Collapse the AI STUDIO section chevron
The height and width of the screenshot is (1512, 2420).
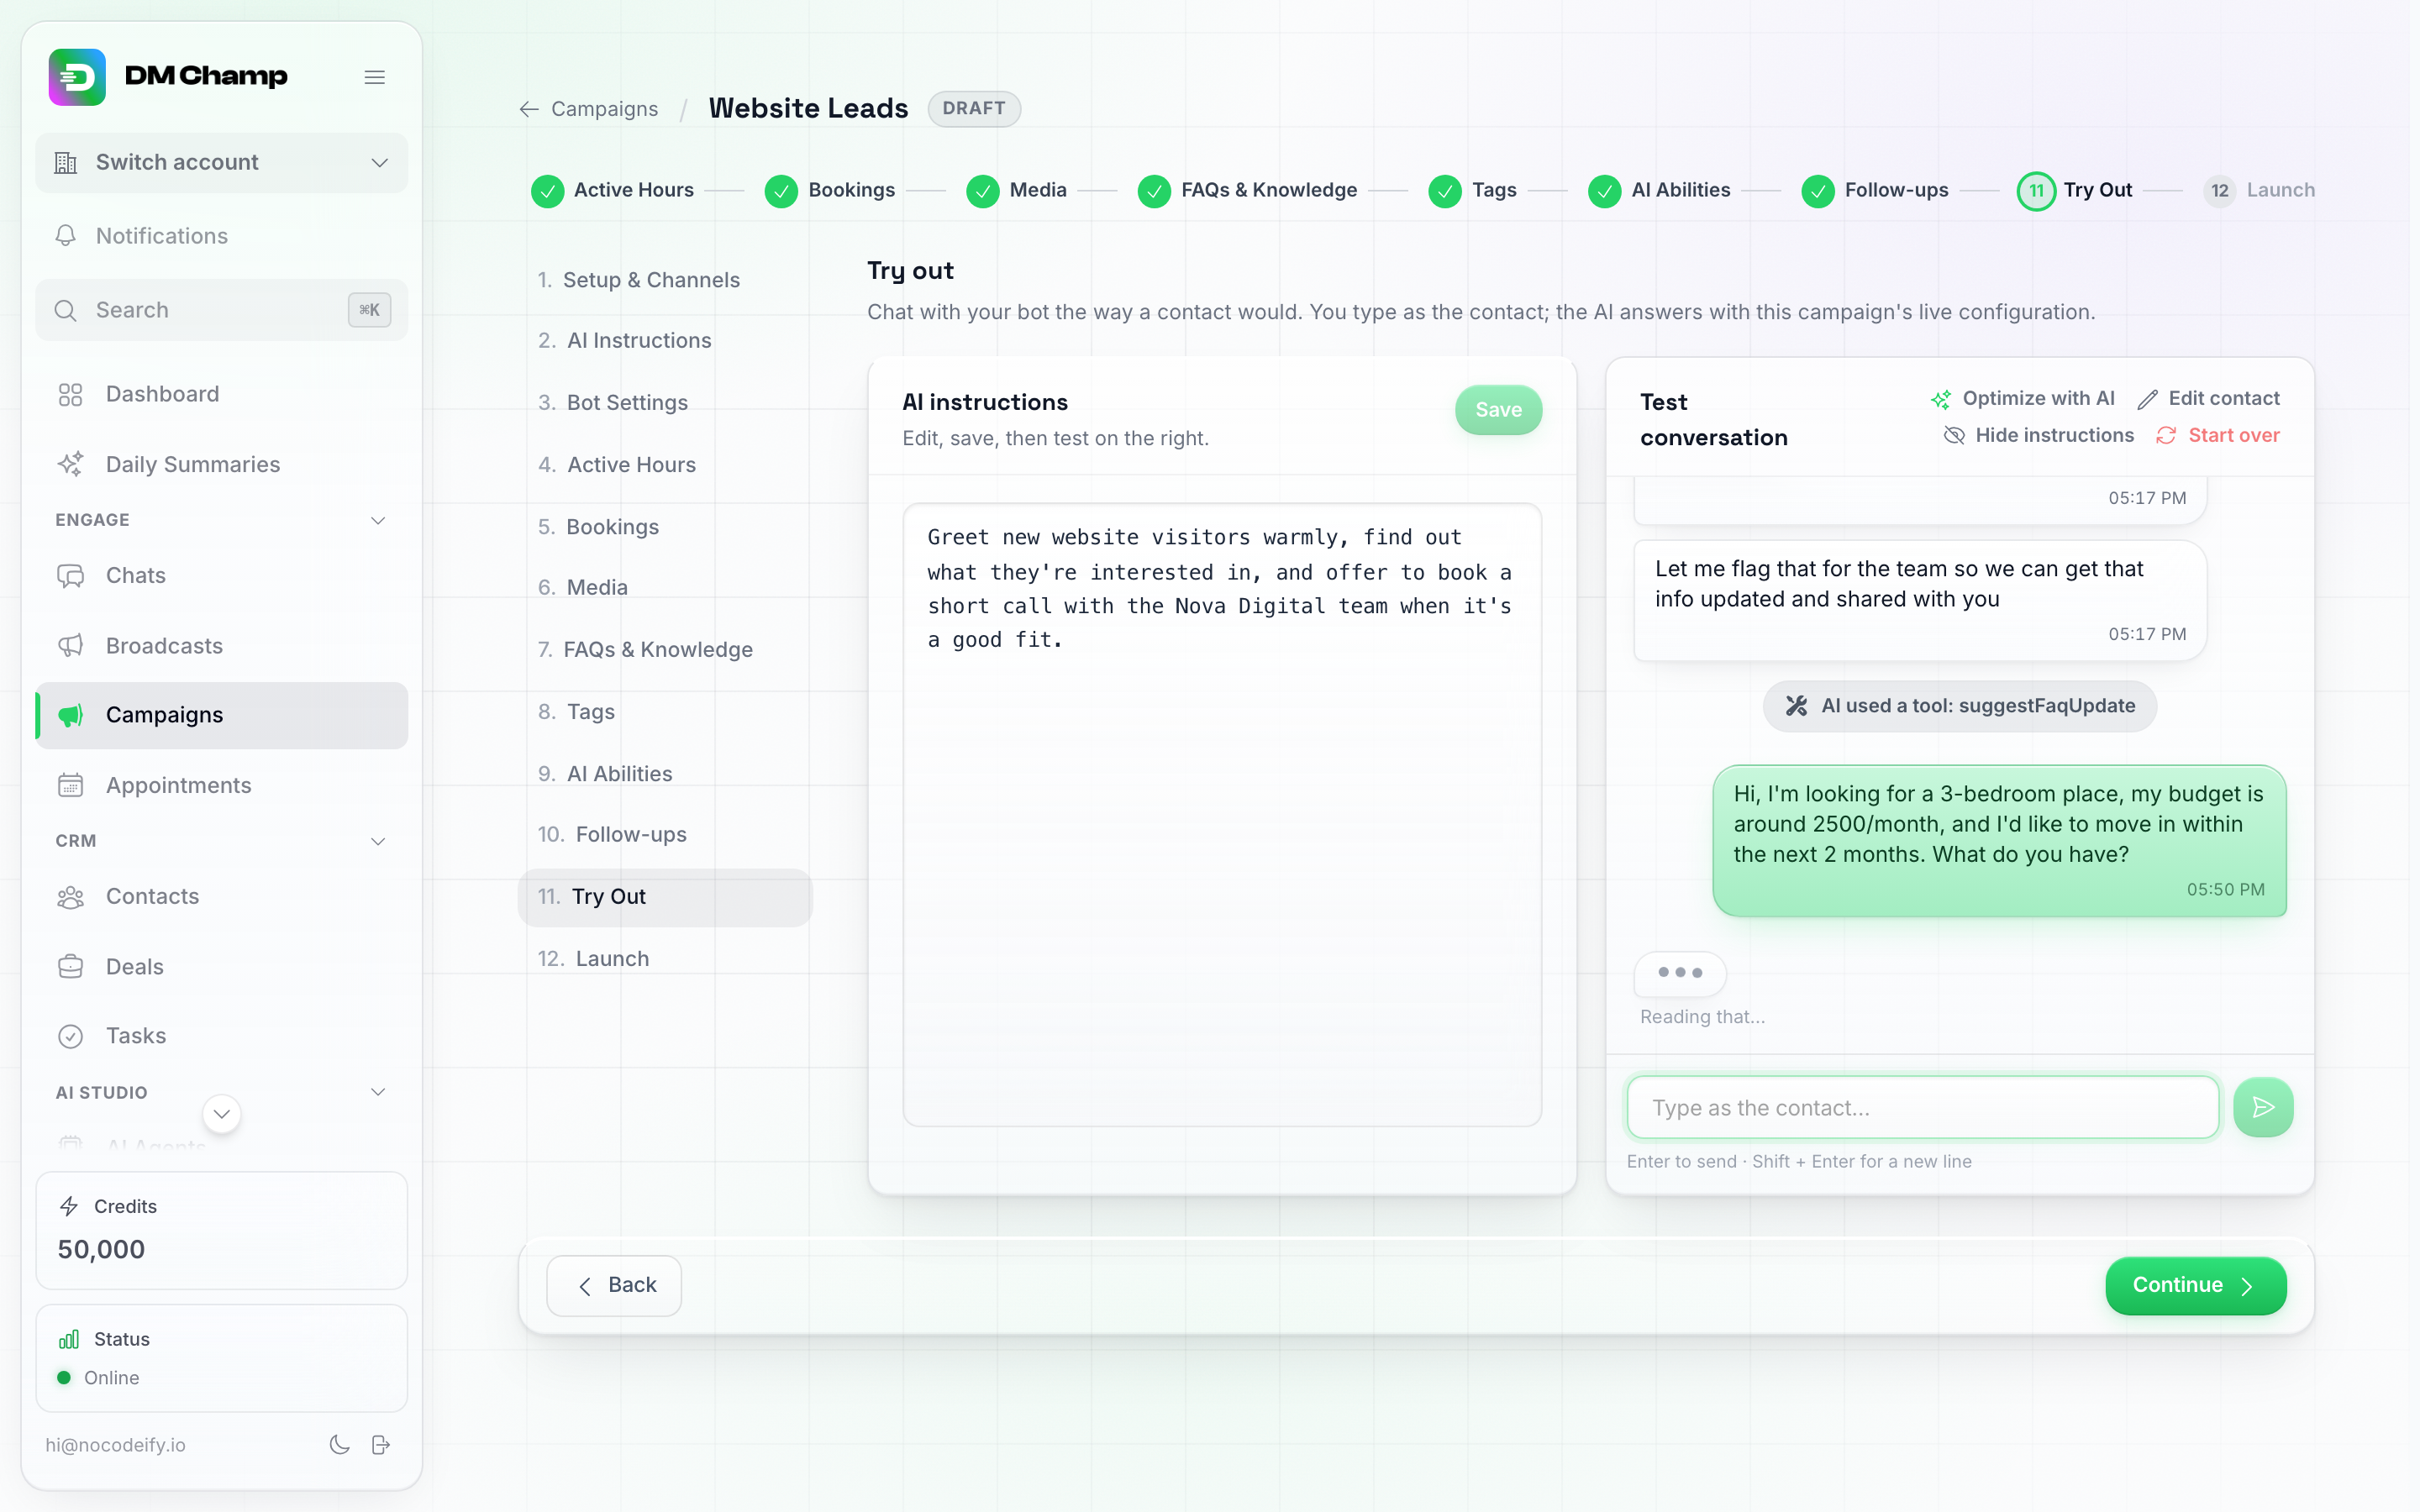tap(378, 1092)
